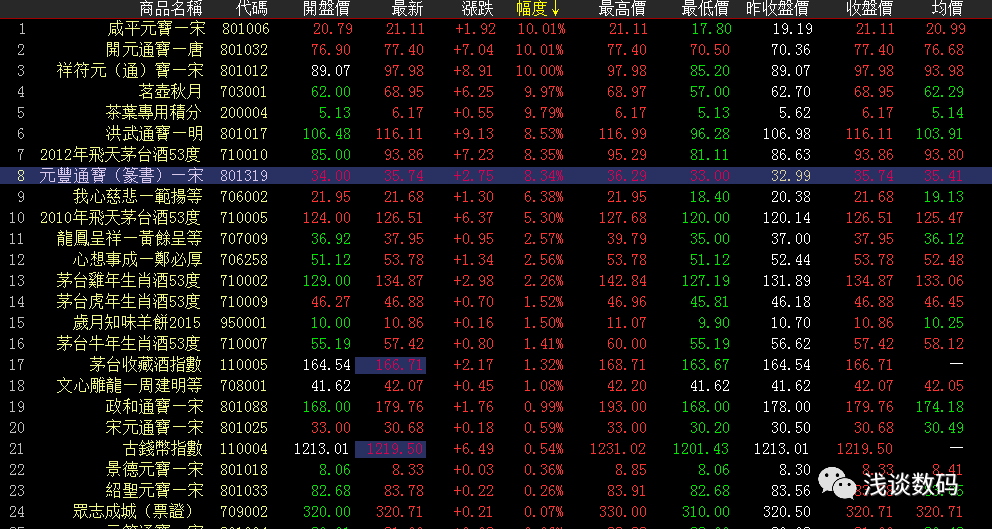This screenshot has height=529, width=992.
Task: Select the row 政和通寶一宋
Action: click(496, 406)
